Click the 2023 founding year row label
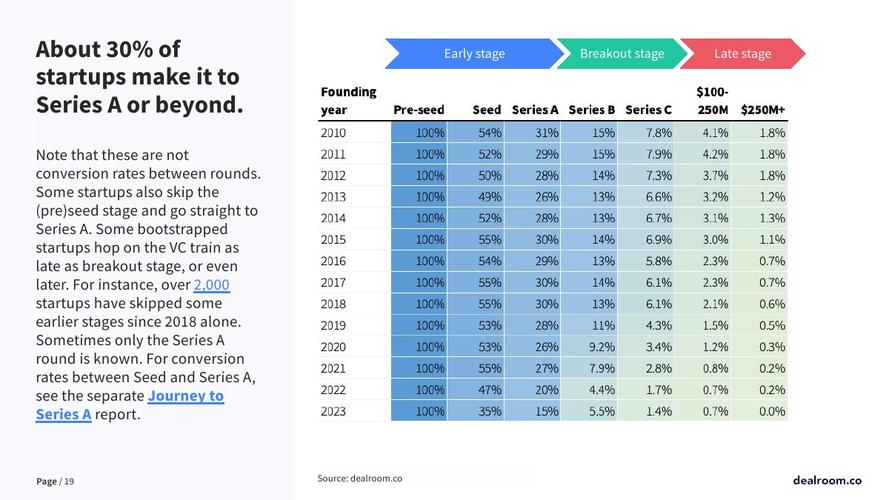The height and width of the screenshot is (500, 889). (333, 411)
